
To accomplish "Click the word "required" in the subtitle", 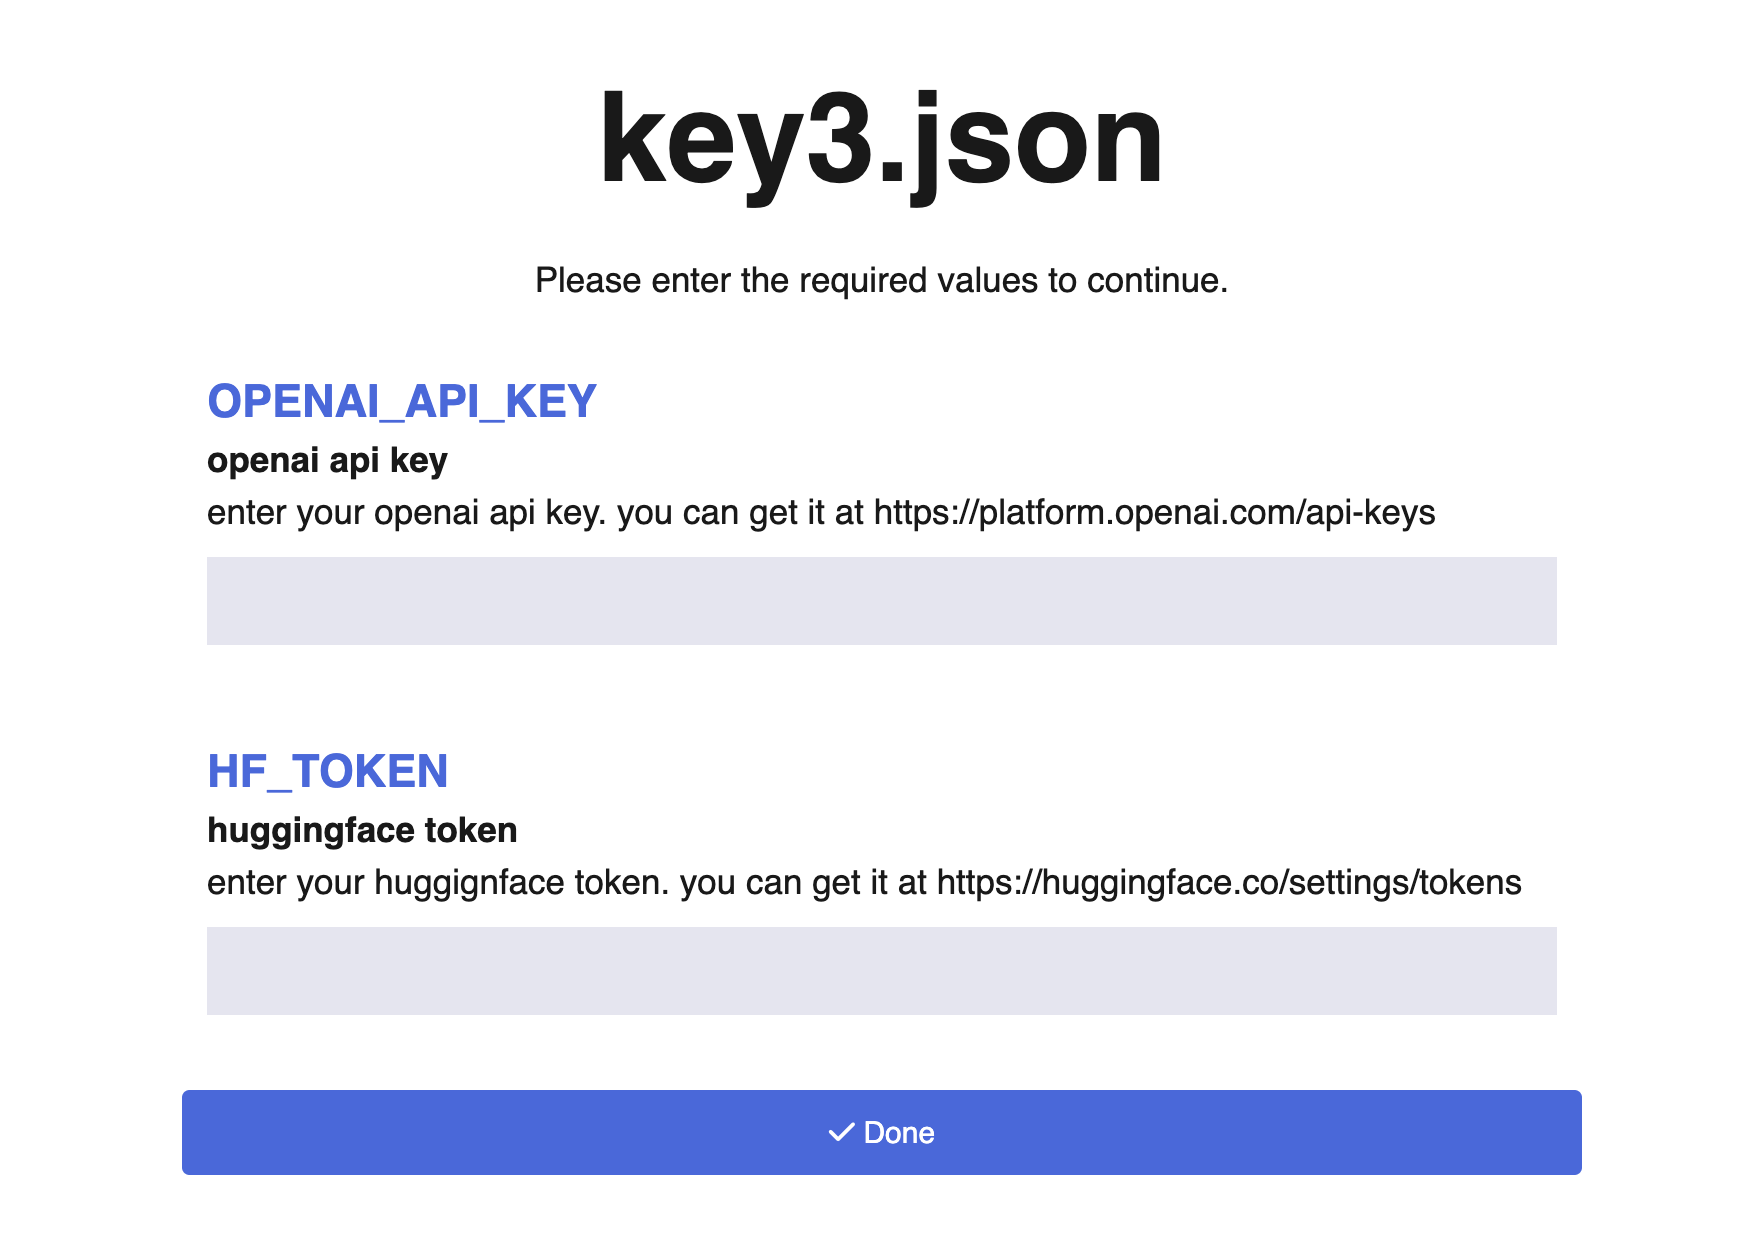I will pos(858,281).
